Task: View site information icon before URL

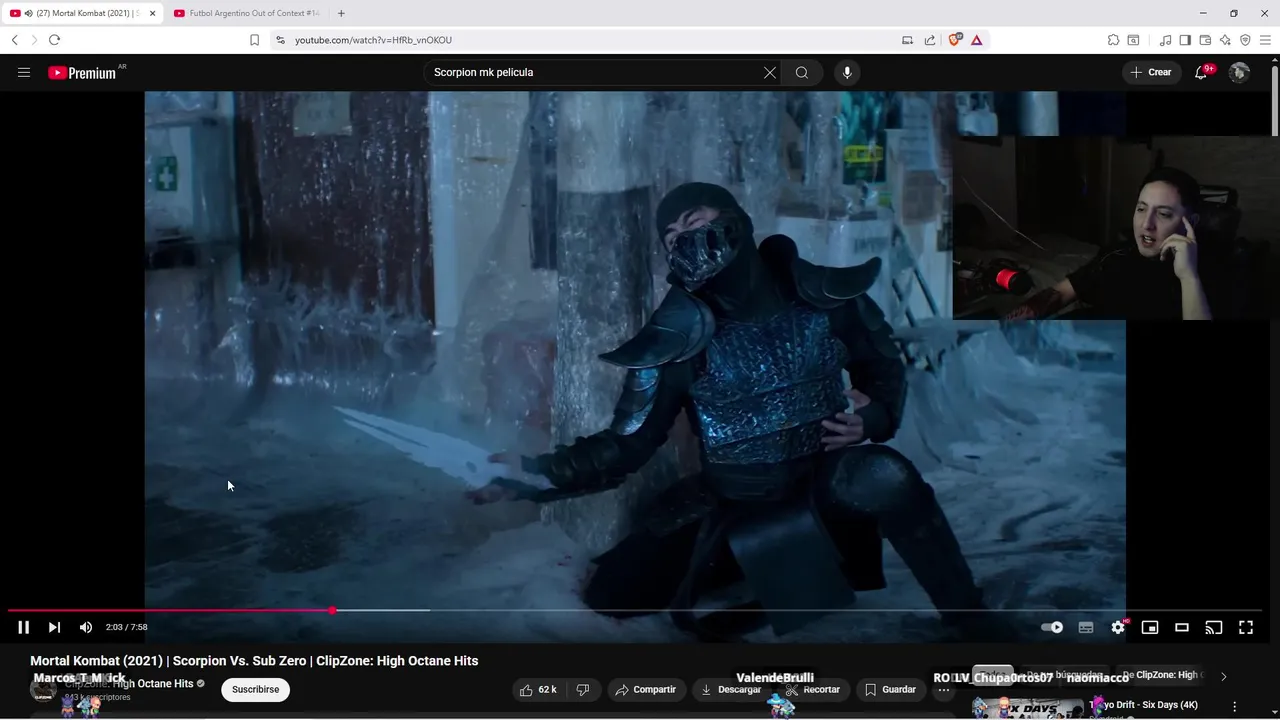Action: 280,40
